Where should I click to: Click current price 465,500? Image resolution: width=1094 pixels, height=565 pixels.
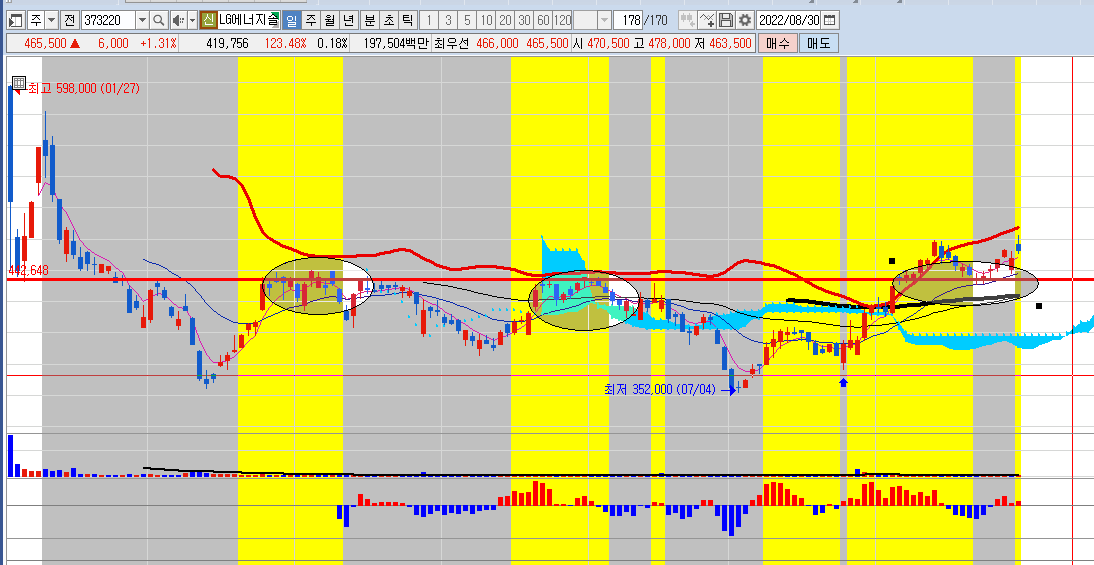45,43
